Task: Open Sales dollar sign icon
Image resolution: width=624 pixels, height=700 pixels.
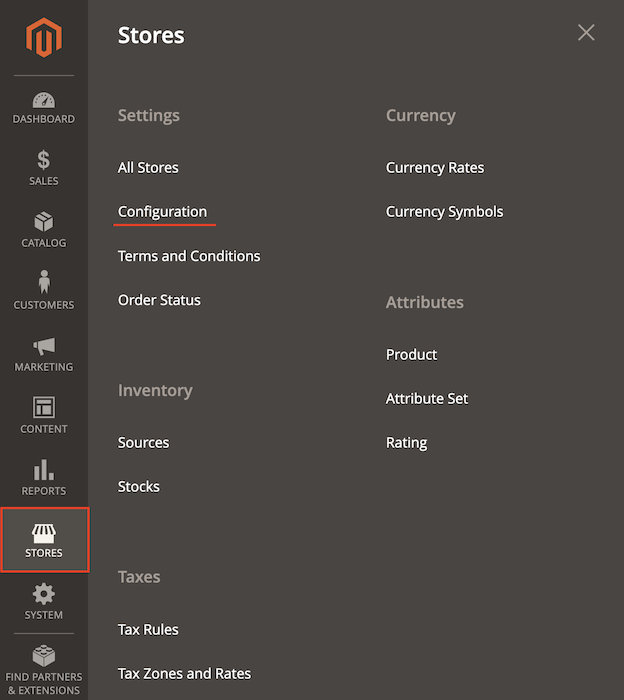Action: [44, 160]
